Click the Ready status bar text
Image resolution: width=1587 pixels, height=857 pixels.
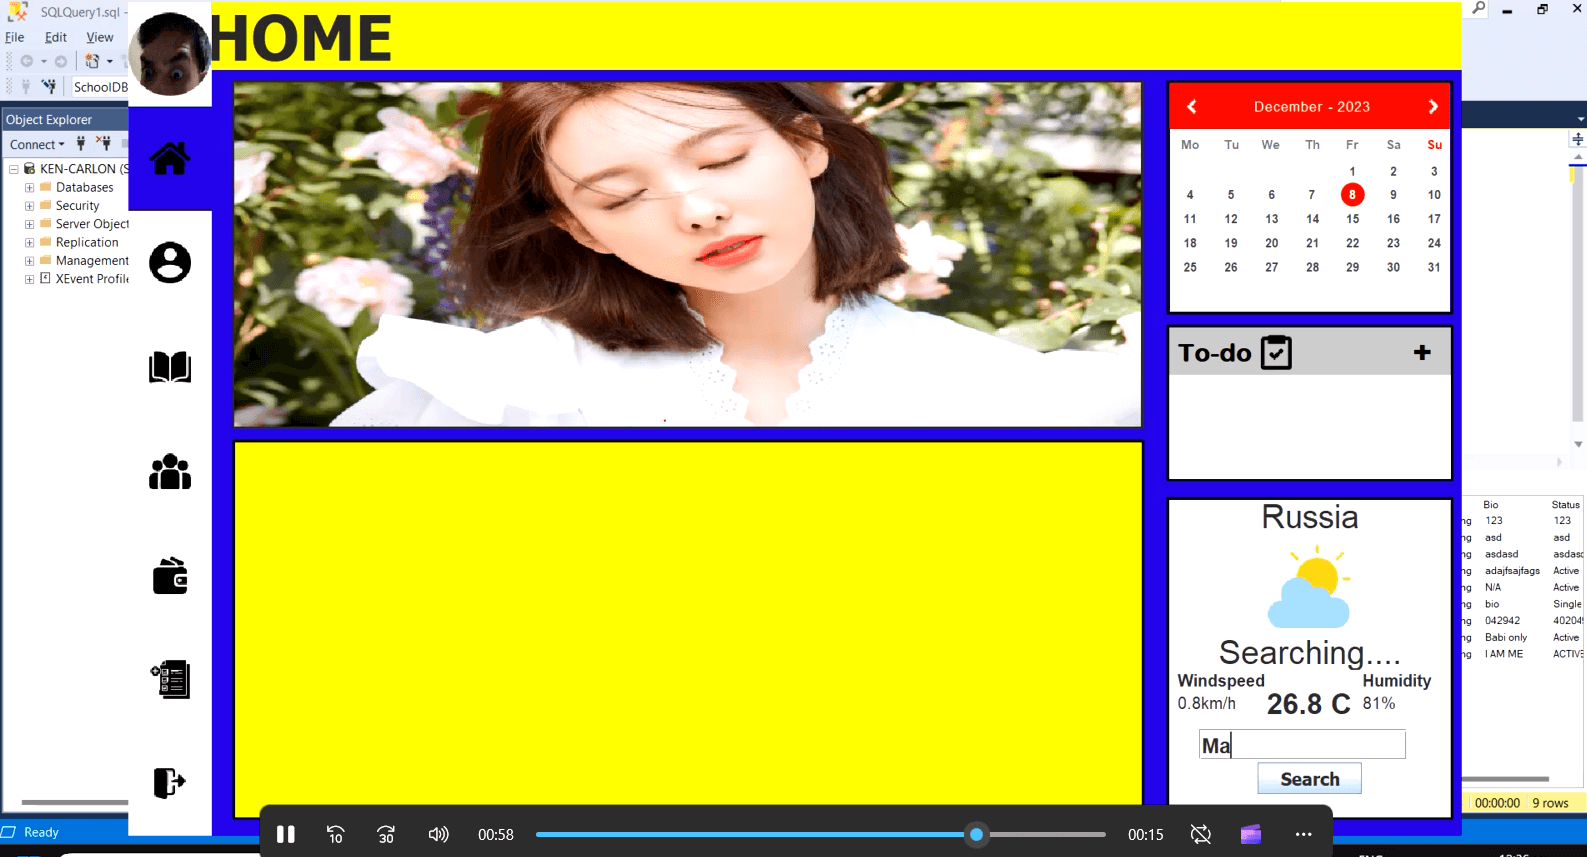point(41,832)
